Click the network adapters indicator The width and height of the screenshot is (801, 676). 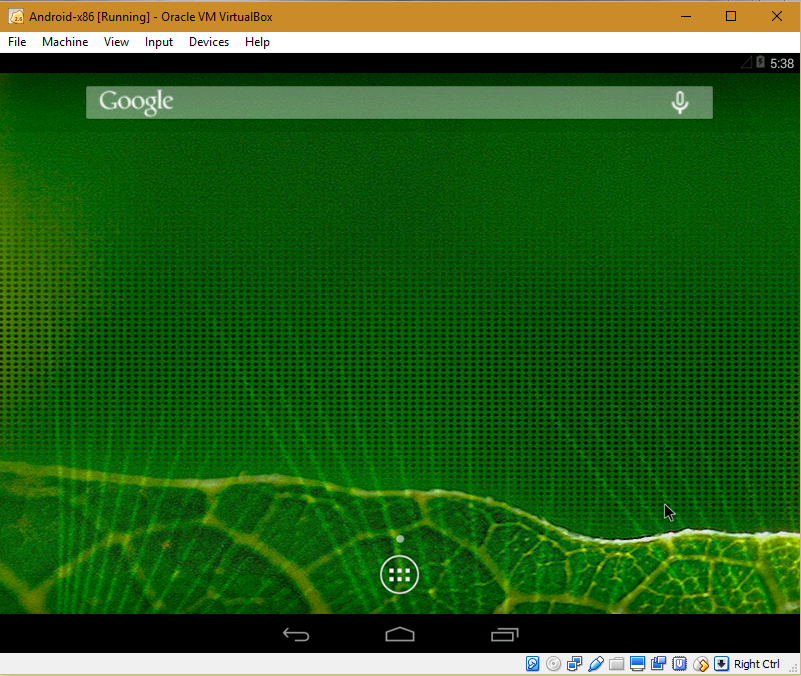coord(575,664)
